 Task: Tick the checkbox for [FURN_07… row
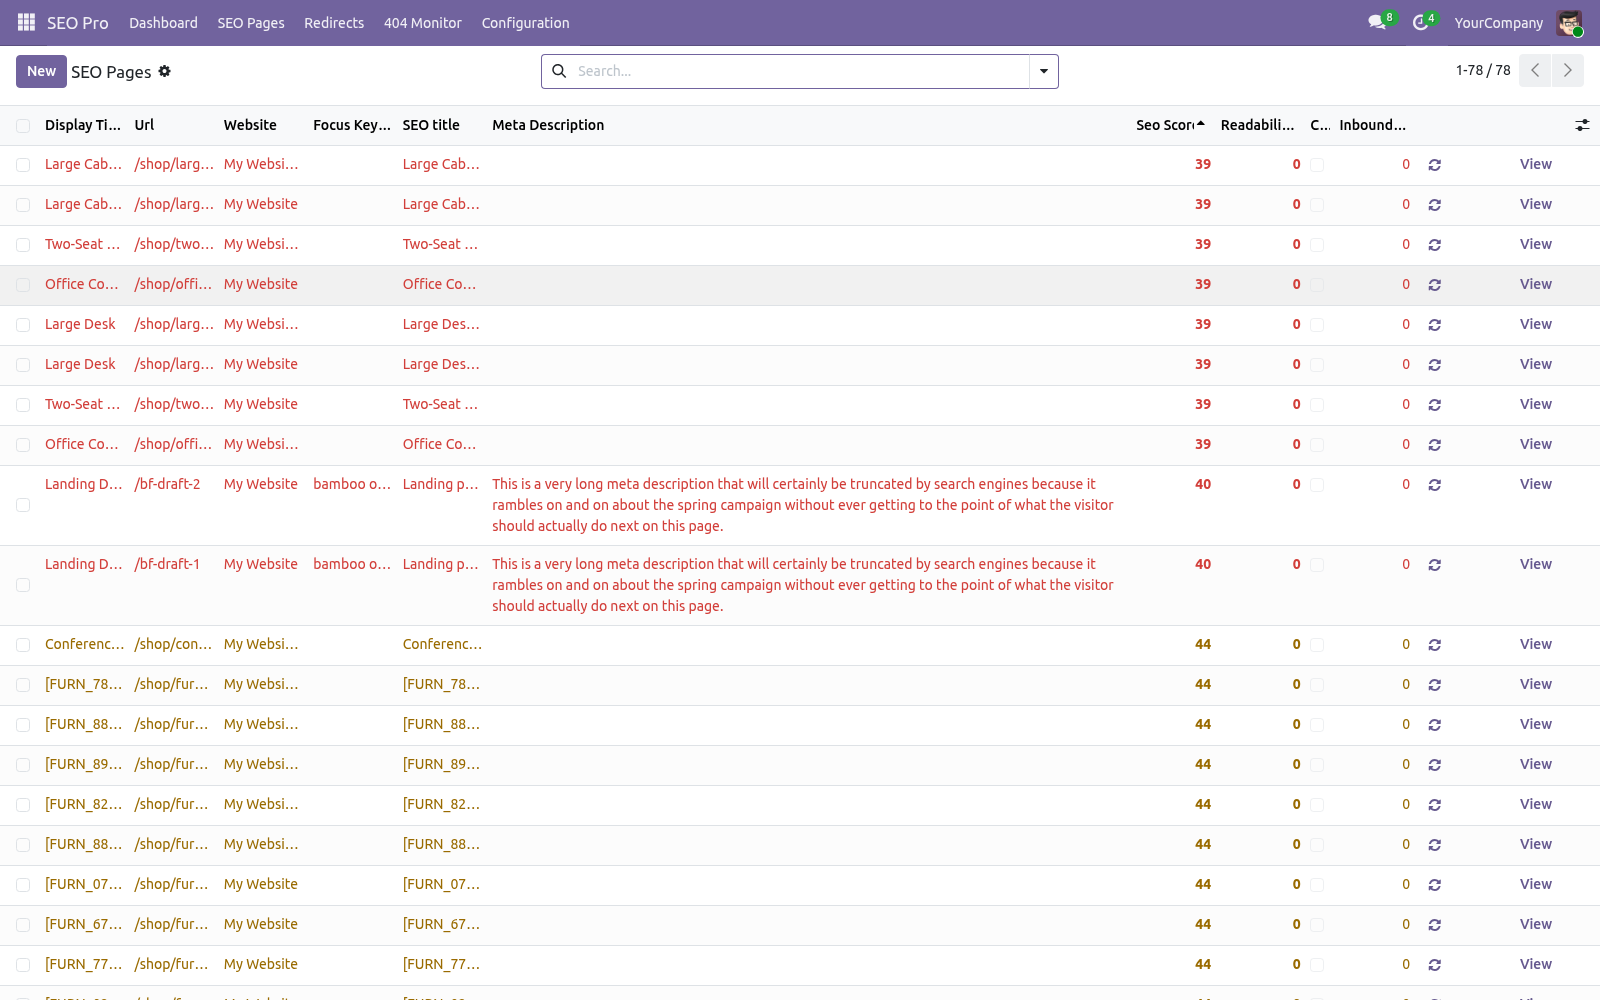[23, 885]
